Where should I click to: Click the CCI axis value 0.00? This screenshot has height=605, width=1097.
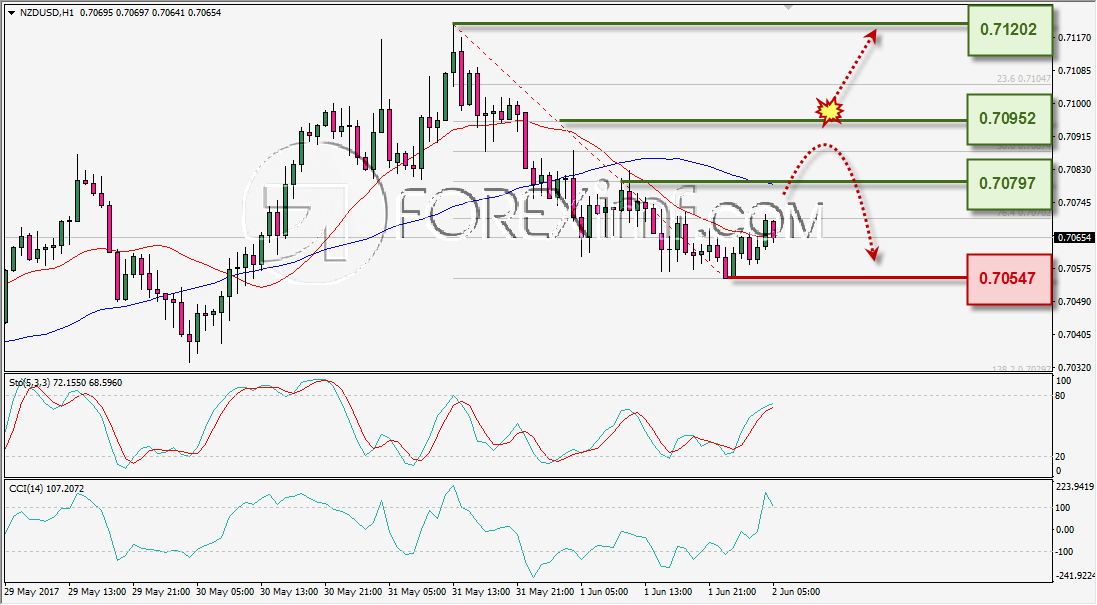(x=1065, y=529)
